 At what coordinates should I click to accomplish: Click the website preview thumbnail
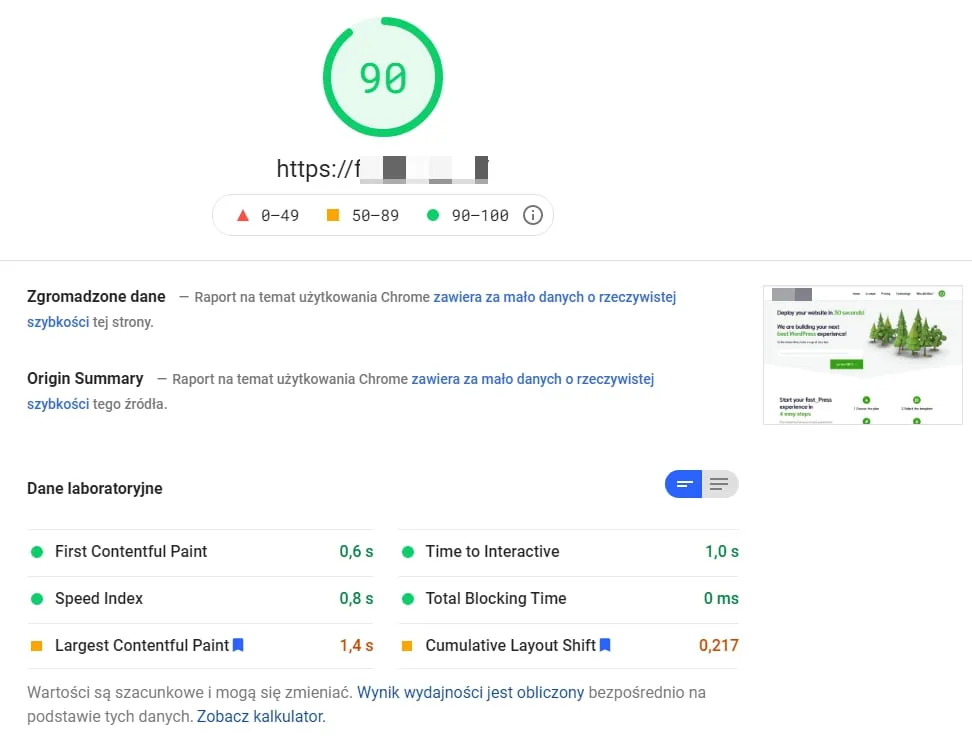(x=862, y=355)
